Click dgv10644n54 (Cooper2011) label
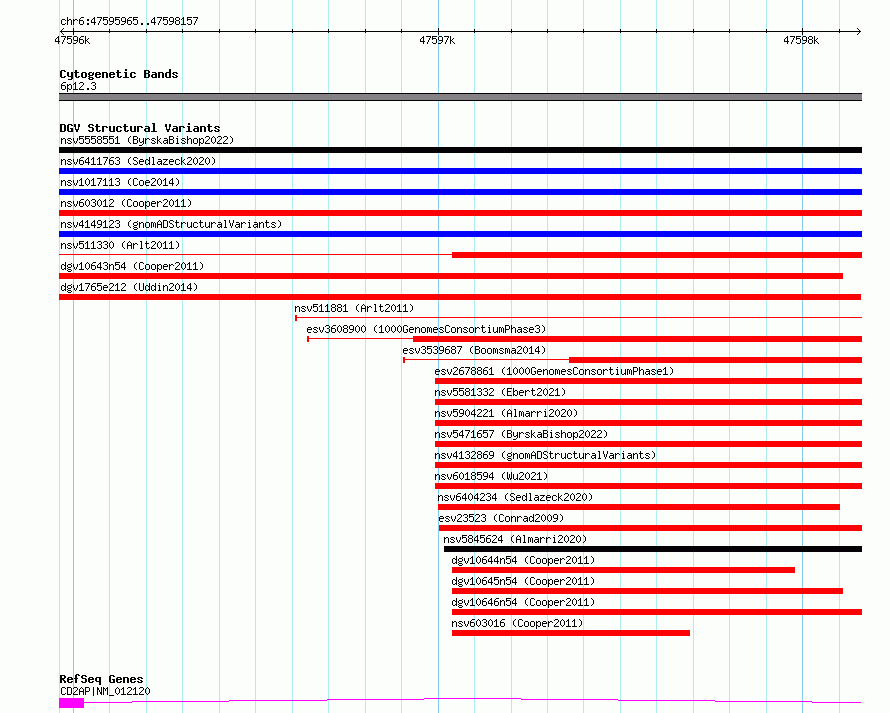This screenshot has height=713, width=890. 523,560
